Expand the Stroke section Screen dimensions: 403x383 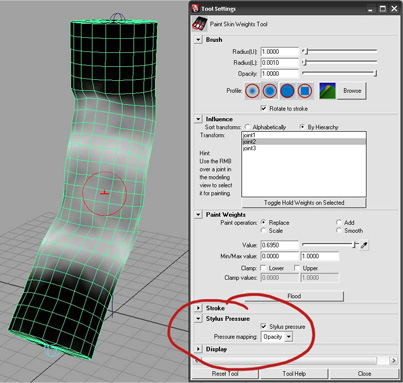[x=198, y=308]
